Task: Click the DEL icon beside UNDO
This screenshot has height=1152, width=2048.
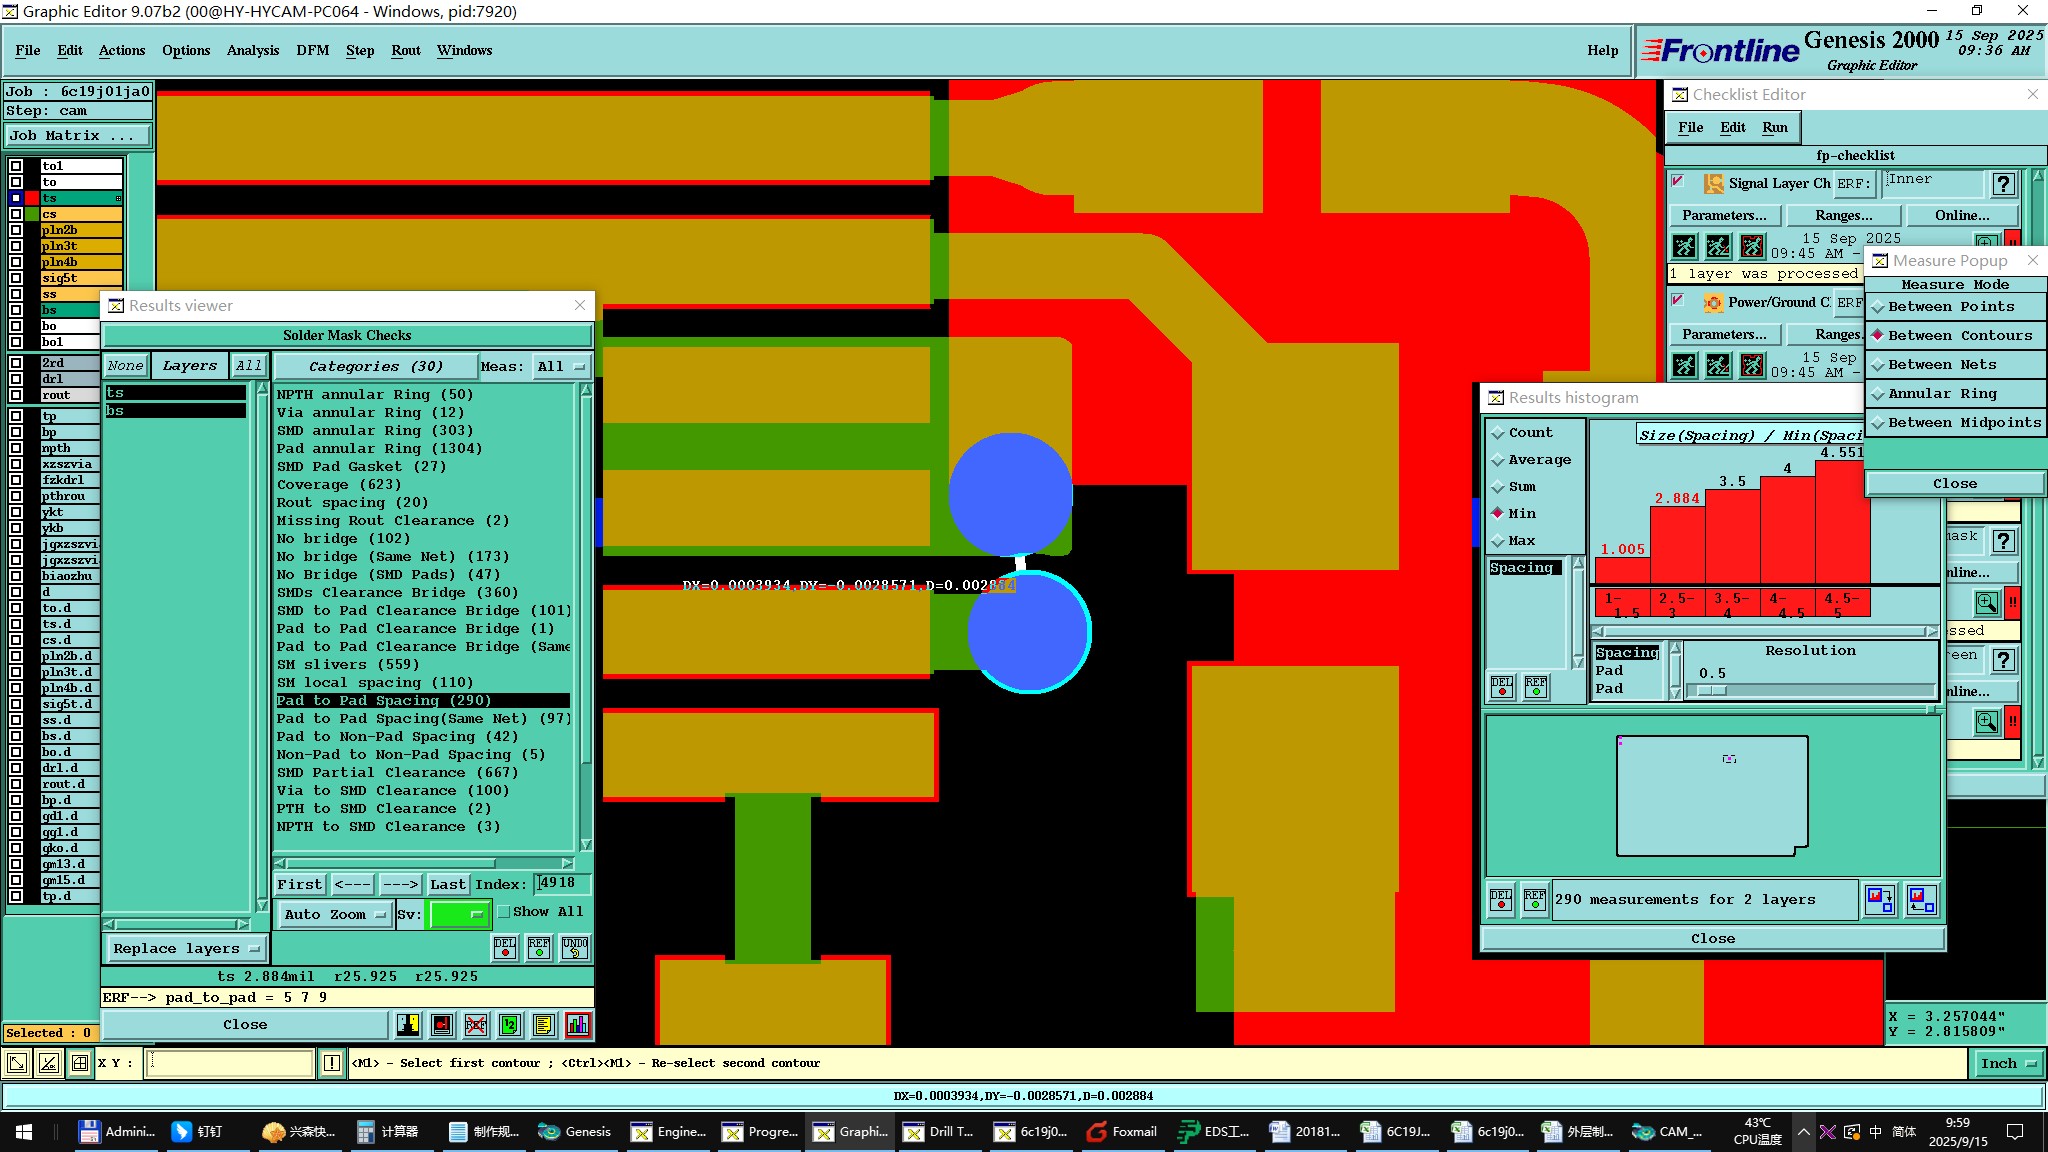Action: pos(505,947)
